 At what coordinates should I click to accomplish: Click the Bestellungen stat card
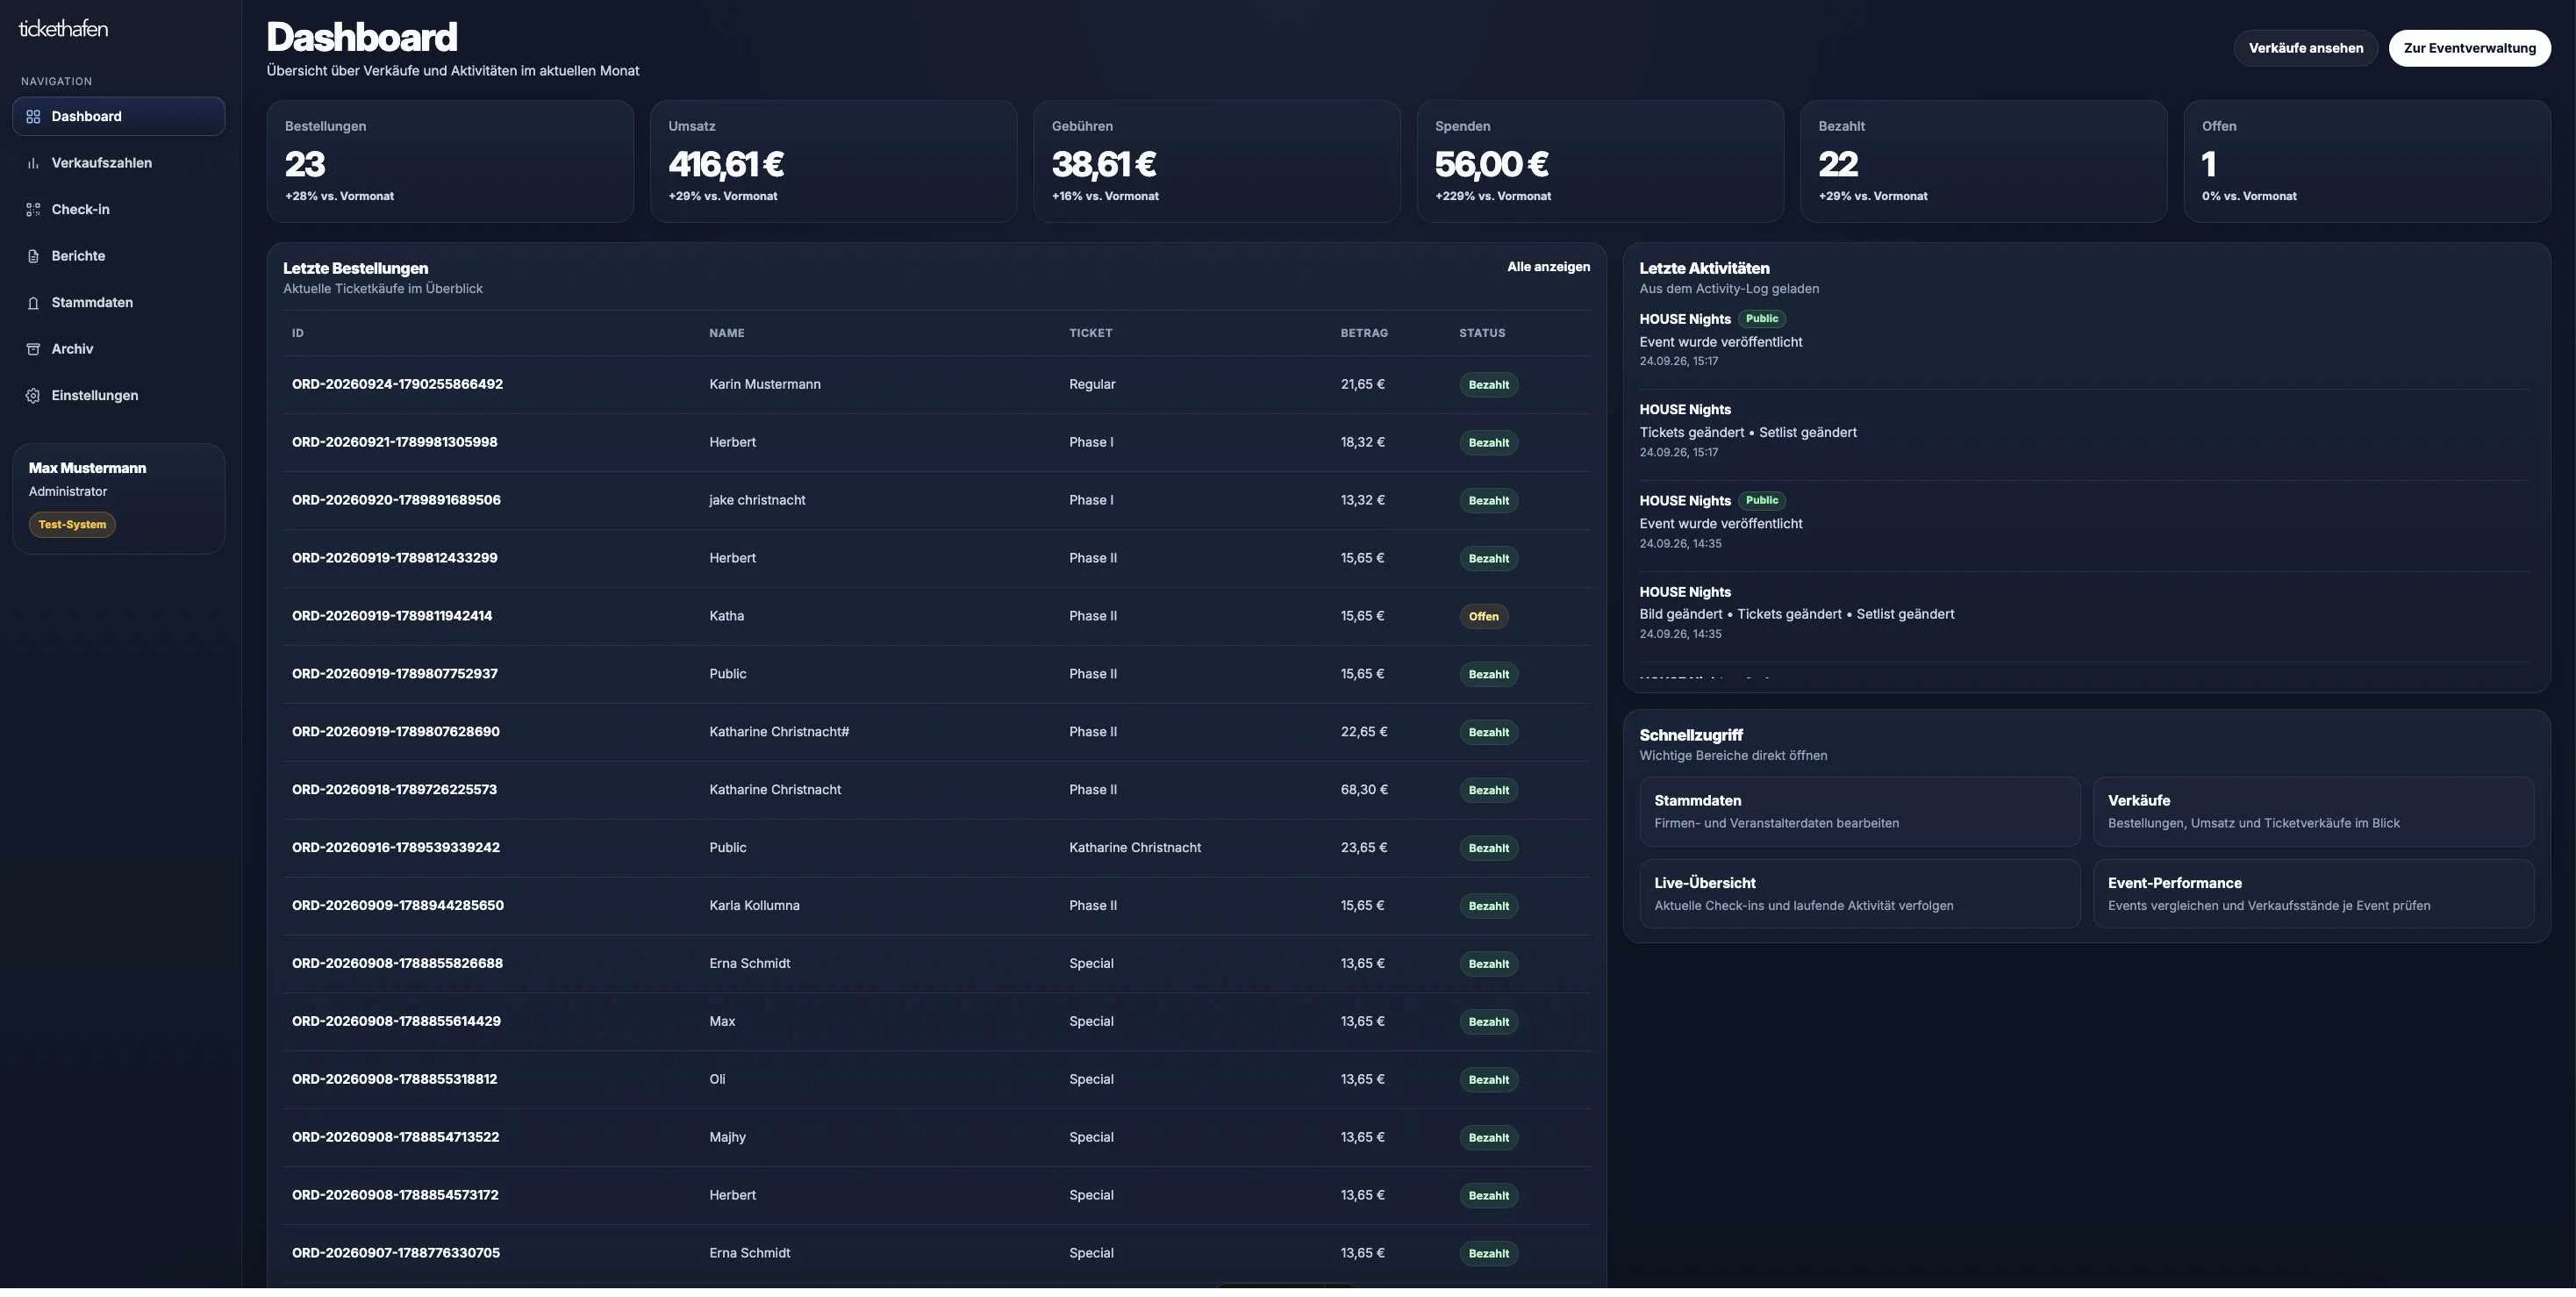point(450,162)
